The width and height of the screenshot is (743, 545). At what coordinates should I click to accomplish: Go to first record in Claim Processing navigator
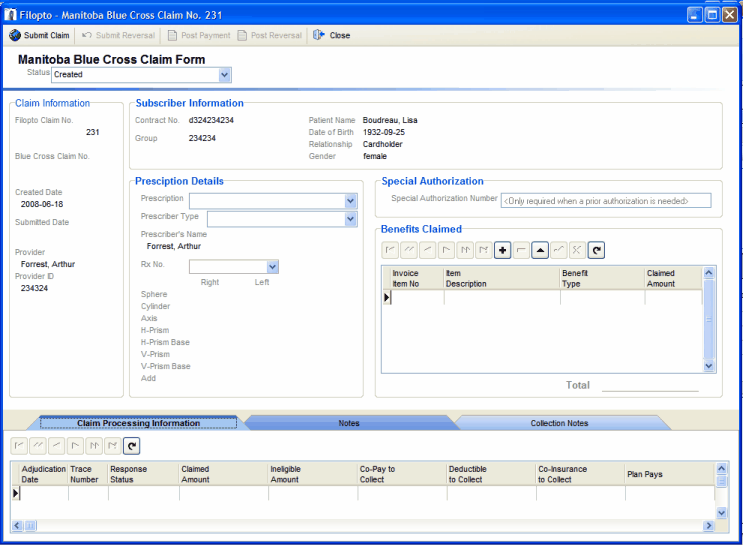[x=19, y=445]
